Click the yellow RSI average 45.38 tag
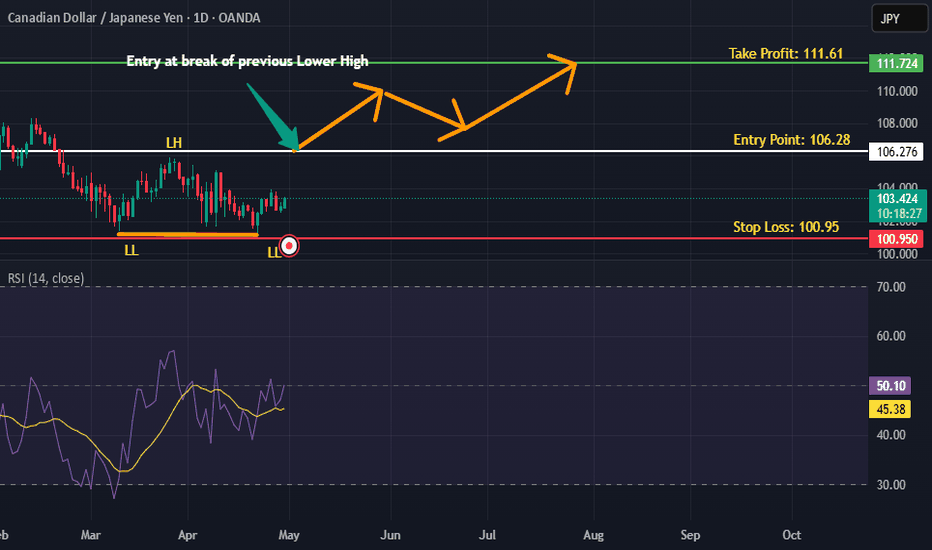Image resolution: width=932 pixels, height=550 pixels. tap(890, 409)
